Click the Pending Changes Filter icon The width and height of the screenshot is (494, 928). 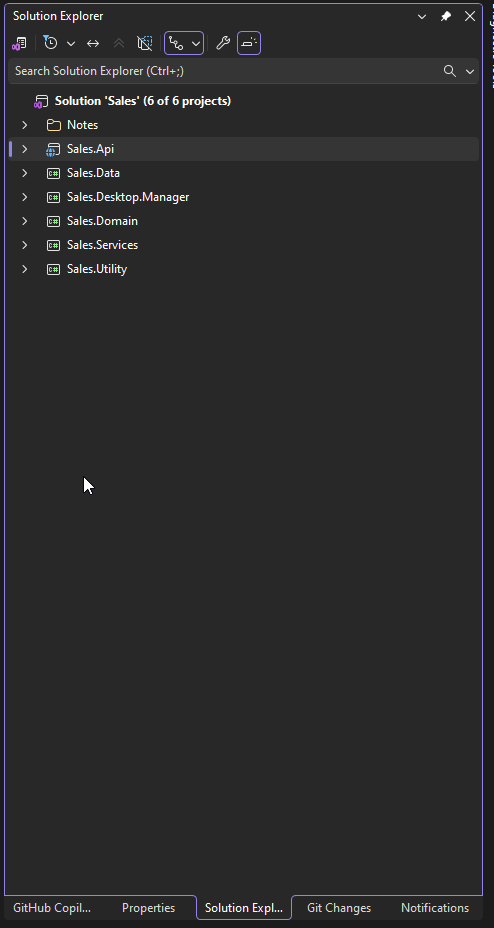point(51,43)
